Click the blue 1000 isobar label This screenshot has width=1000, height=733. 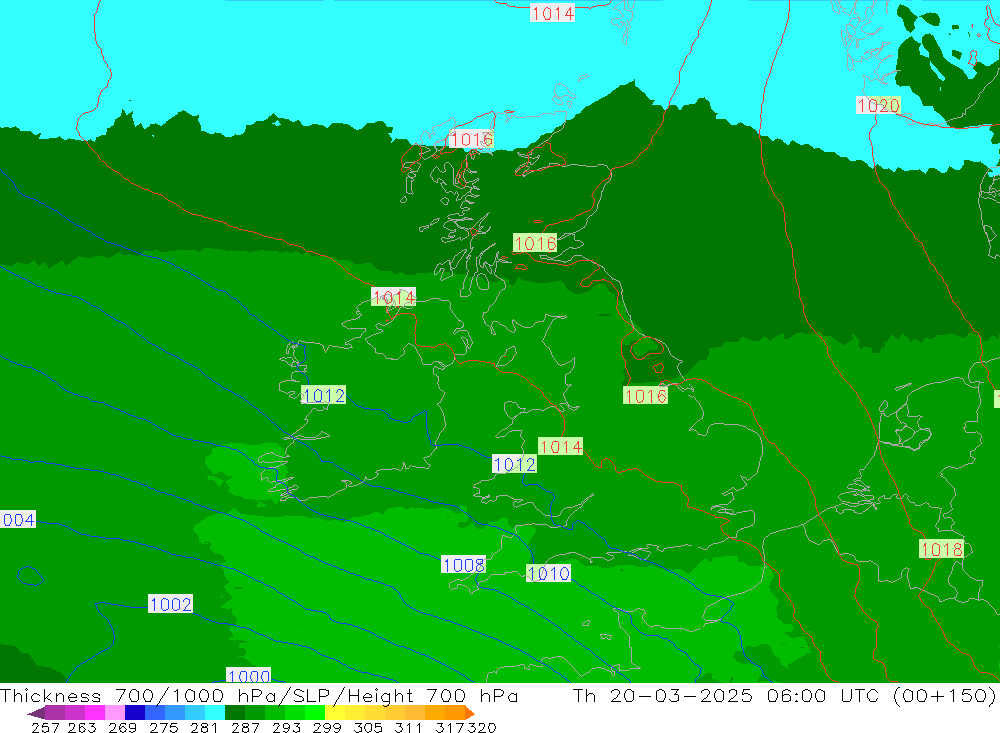click(x=249, y=676)
